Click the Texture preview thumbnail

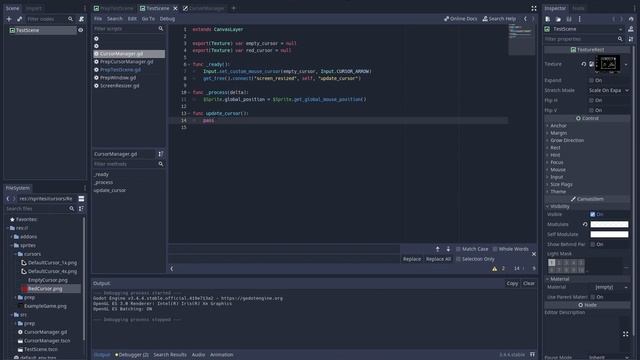(608, 64)
